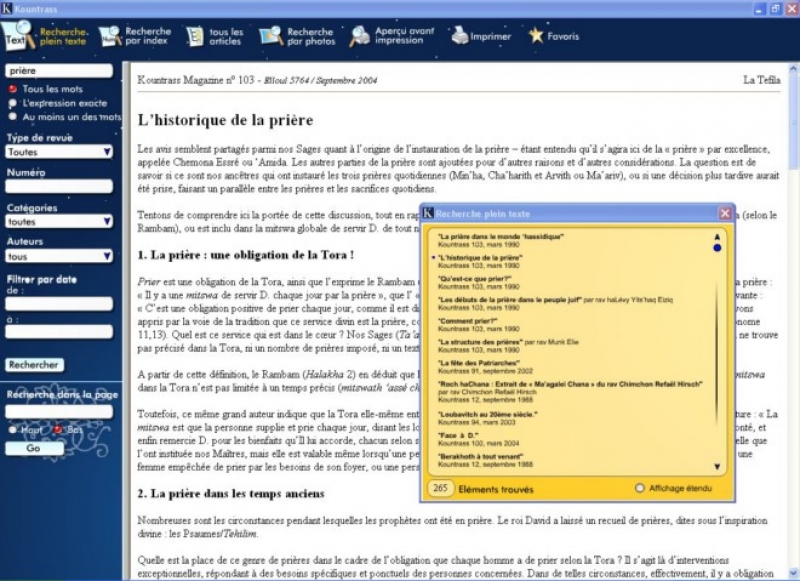Minimize the Kountrass window
Viewport: 800px width, 581px height.
pos(760,9)
